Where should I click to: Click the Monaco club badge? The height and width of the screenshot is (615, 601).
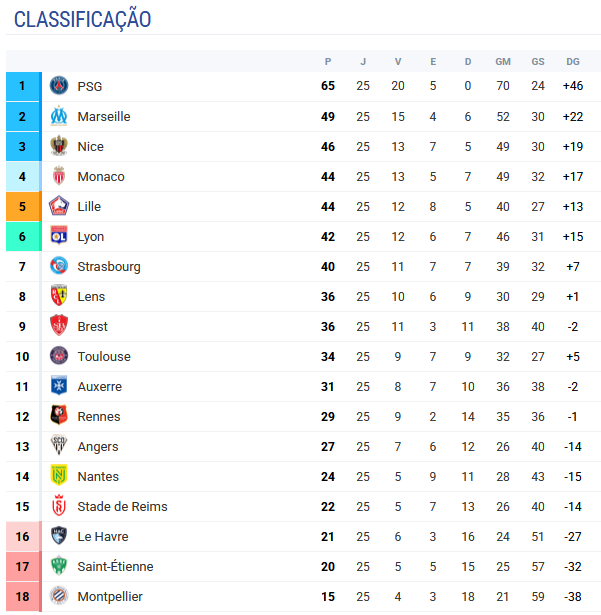pos(59,176)
